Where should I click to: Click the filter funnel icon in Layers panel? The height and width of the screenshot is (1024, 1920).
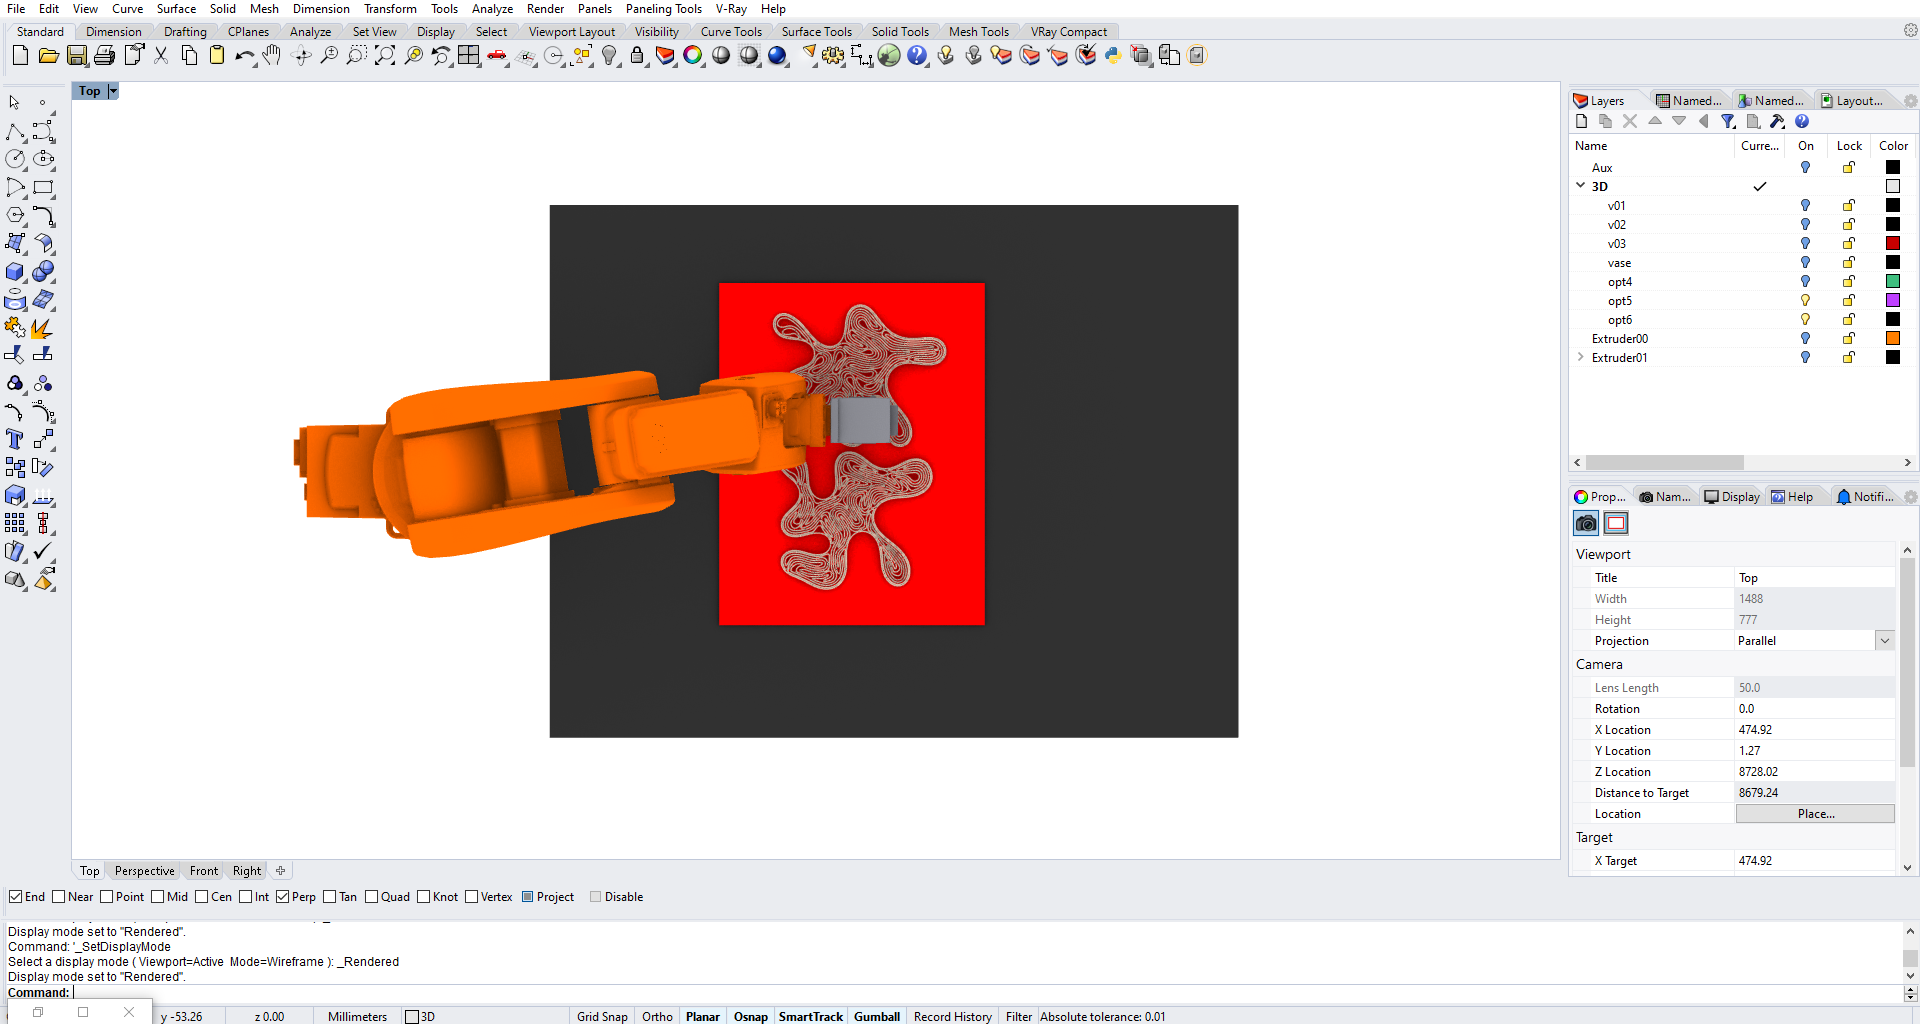pos(1728,122)
